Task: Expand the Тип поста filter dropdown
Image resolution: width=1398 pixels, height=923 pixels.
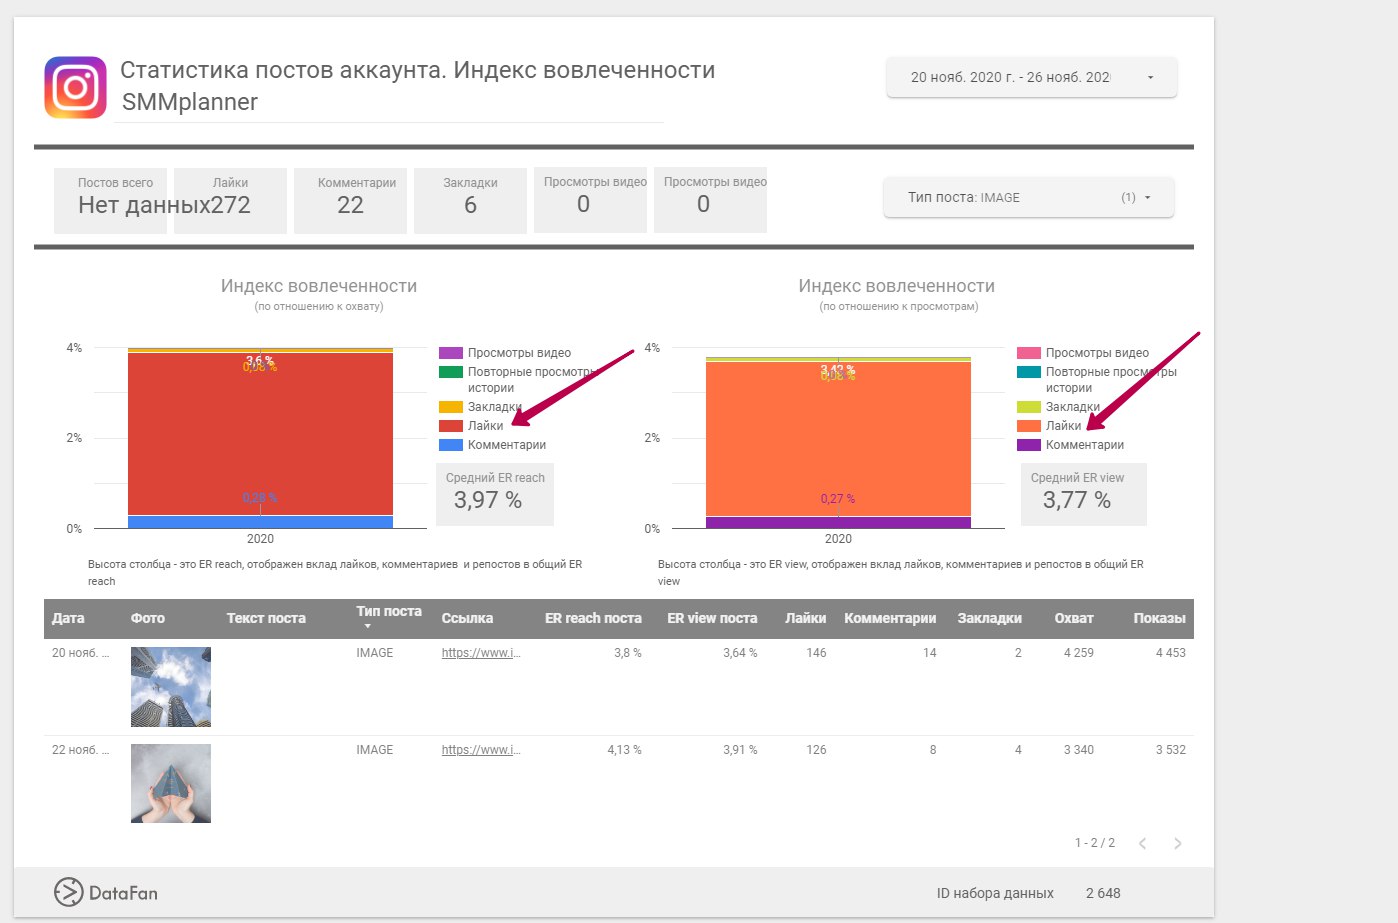Action: click(1028, 197)
